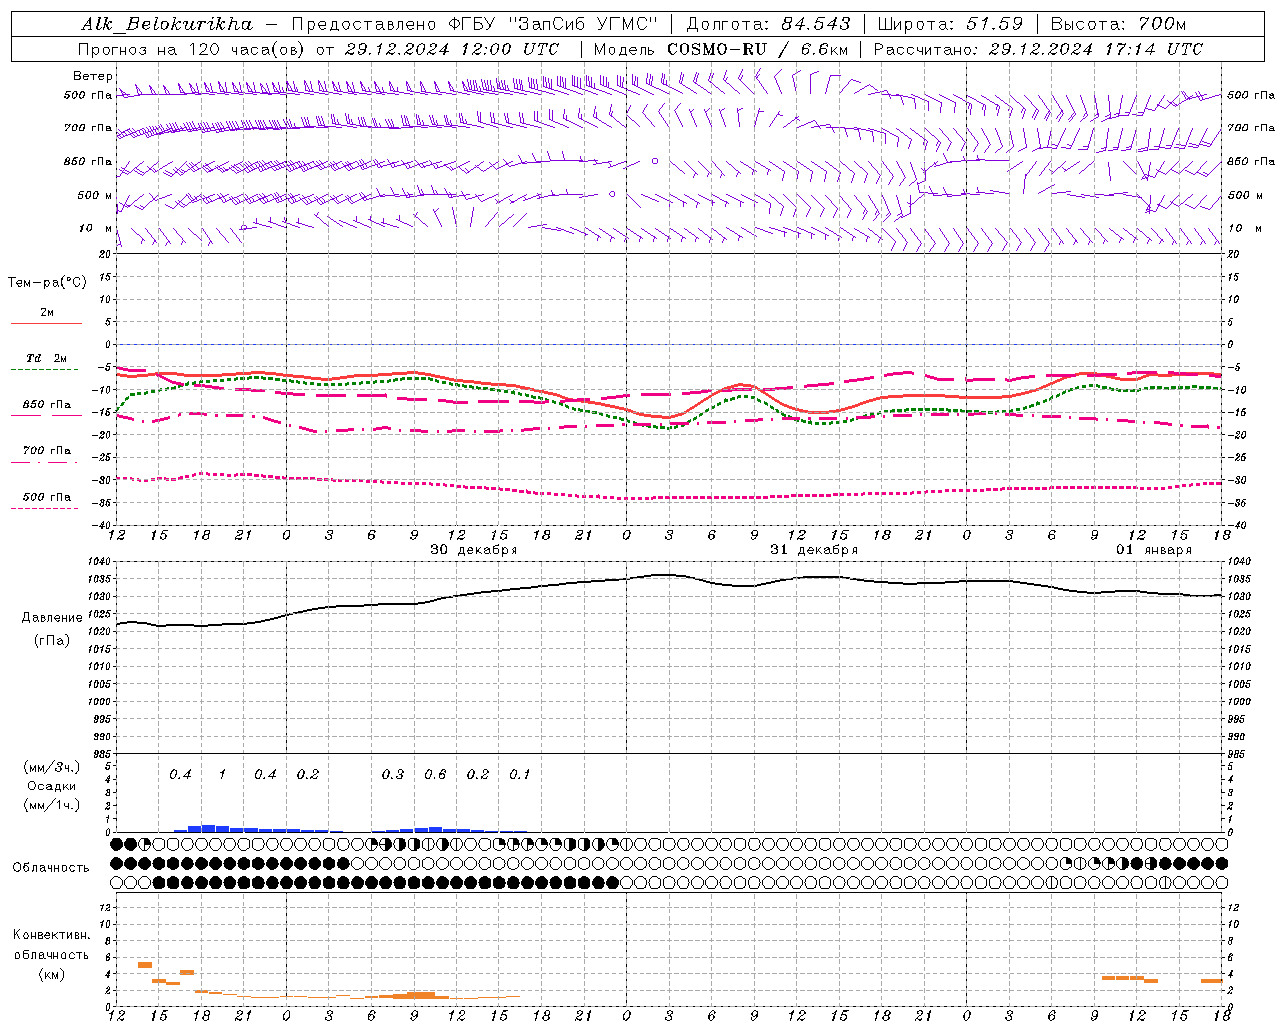Click the '0.1' three-hour precipitation value

pos(520,774)
